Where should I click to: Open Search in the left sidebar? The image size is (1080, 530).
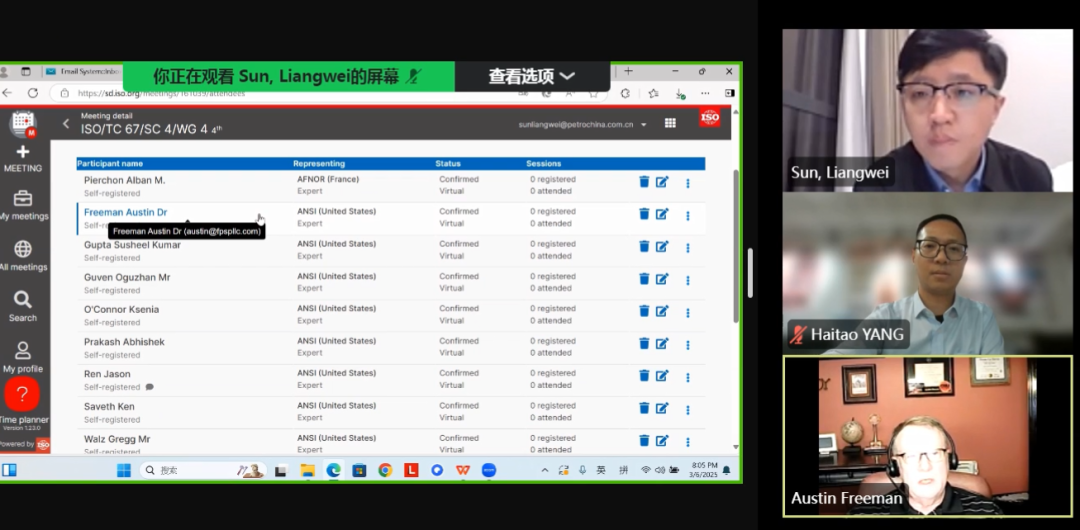tap(23, 306)
